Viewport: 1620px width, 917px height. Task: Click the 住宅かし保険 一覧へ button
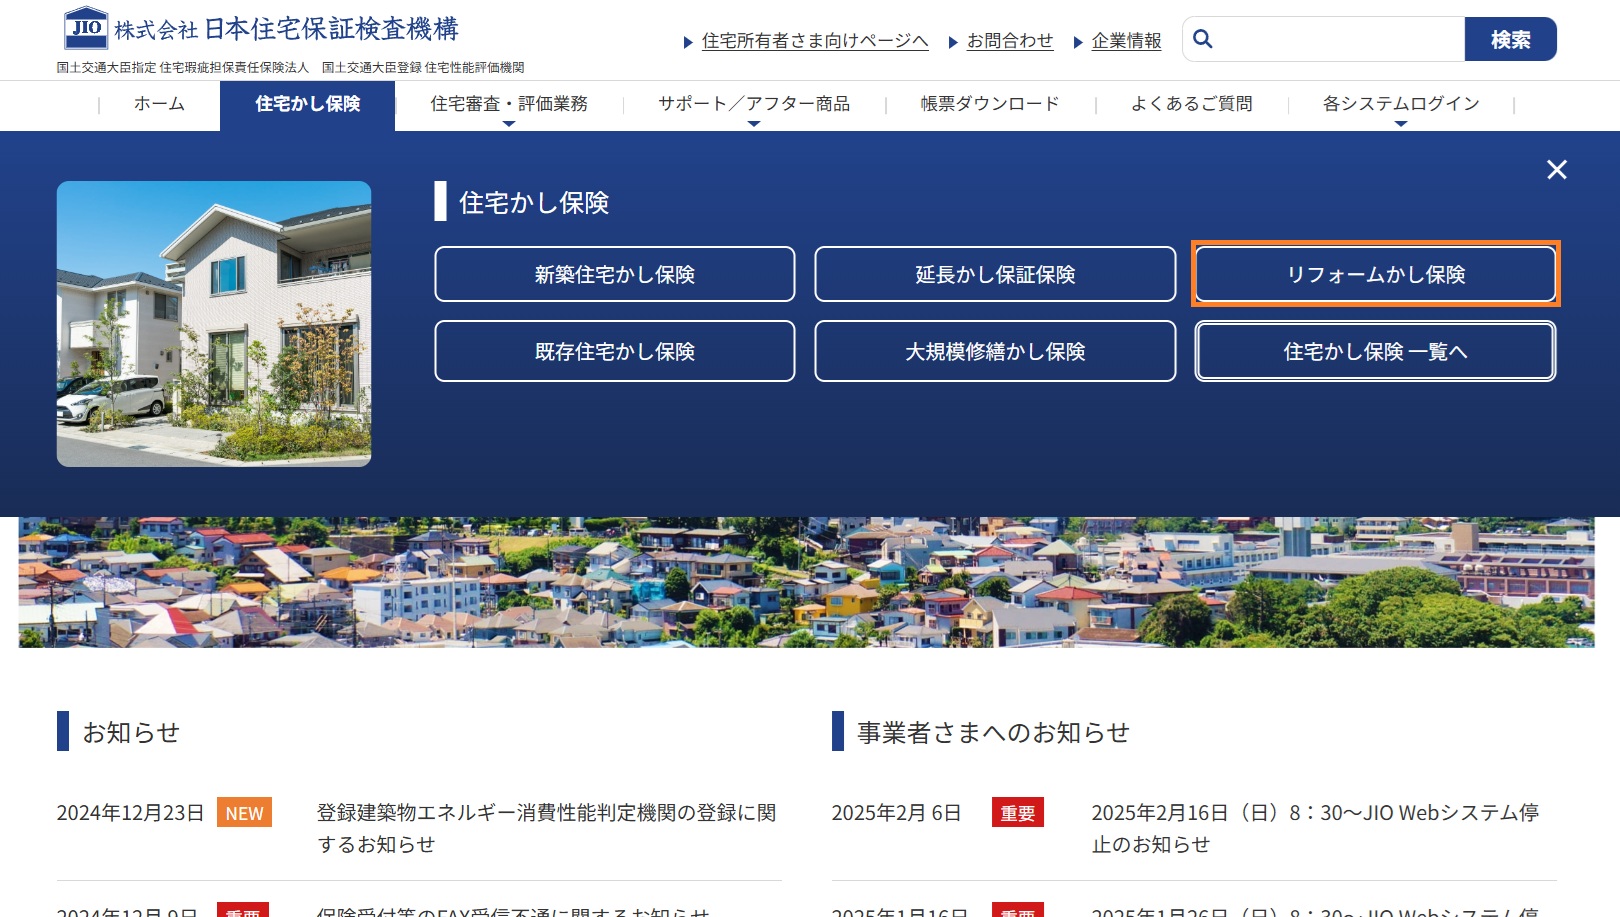pyautogui.click(x=1376, y=351)
